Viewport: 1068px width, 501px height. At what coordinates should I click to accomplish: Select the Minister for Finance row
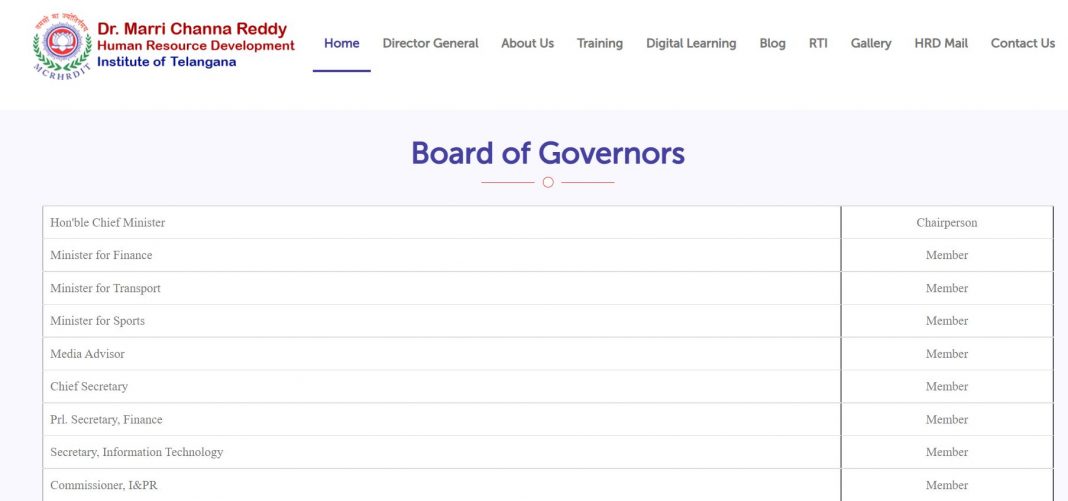click(101, 255)
